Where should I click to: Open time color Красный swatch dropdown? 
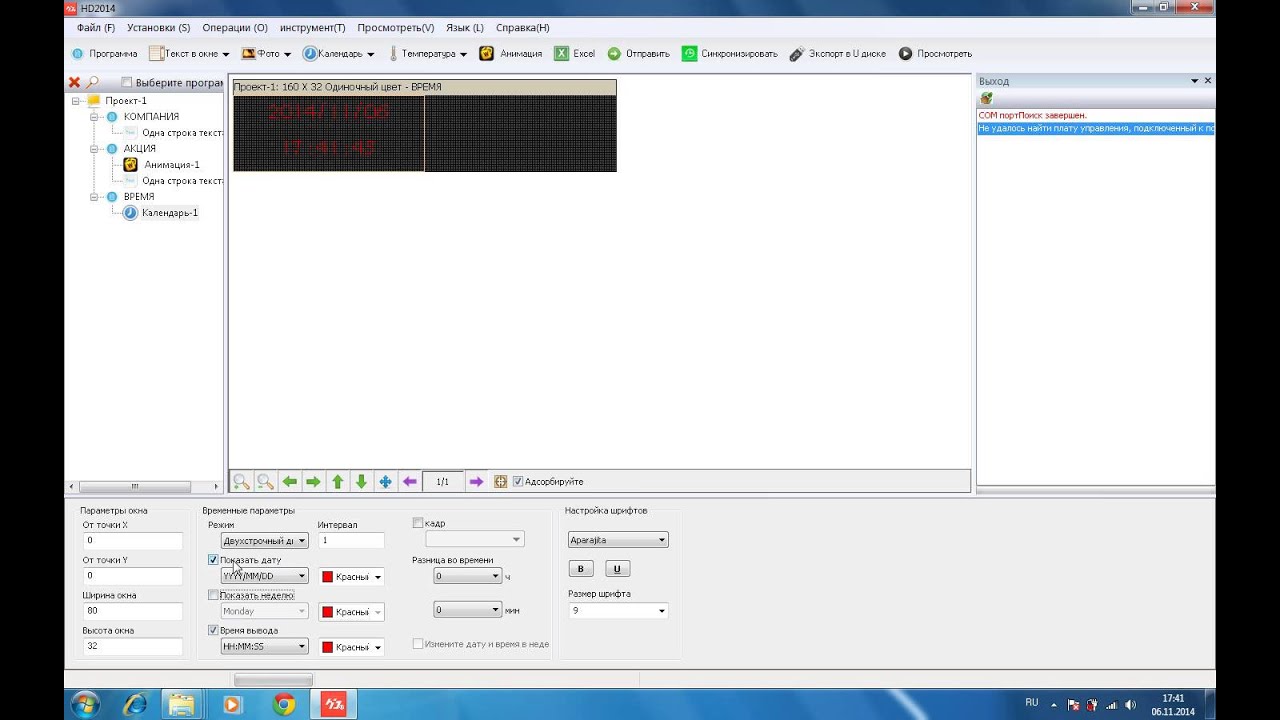(x=351, y=648)
